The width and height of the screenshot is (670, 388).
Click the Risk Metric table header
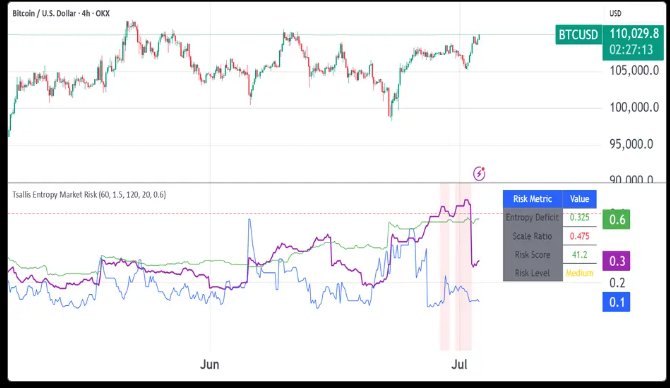point(532,199)
